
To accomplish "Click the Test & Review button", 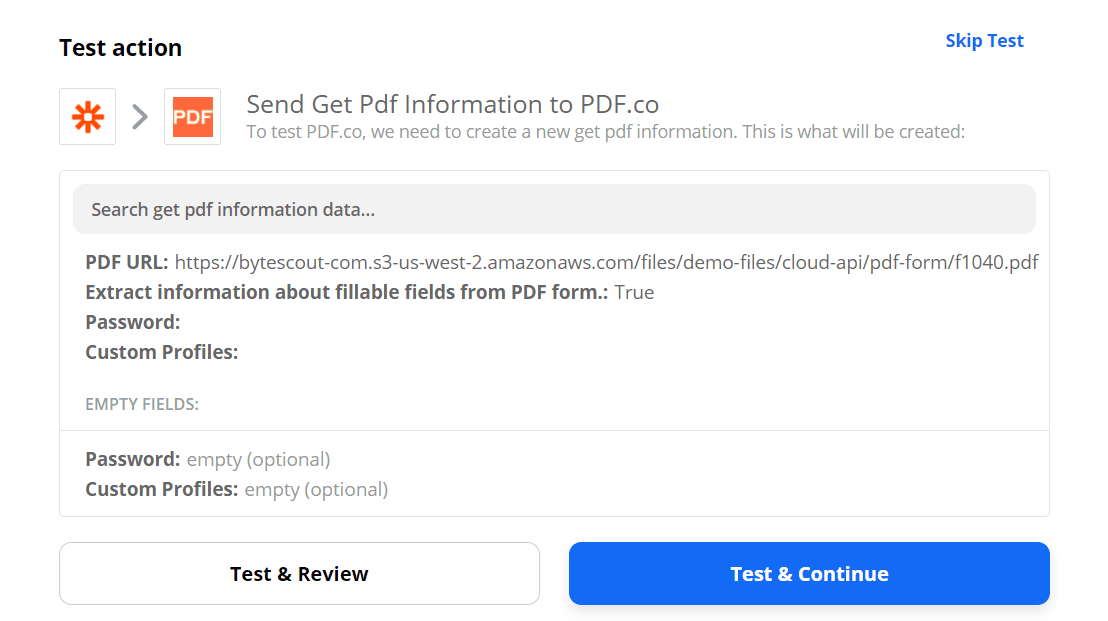I will pyautogui.click(x=299, y=573).
